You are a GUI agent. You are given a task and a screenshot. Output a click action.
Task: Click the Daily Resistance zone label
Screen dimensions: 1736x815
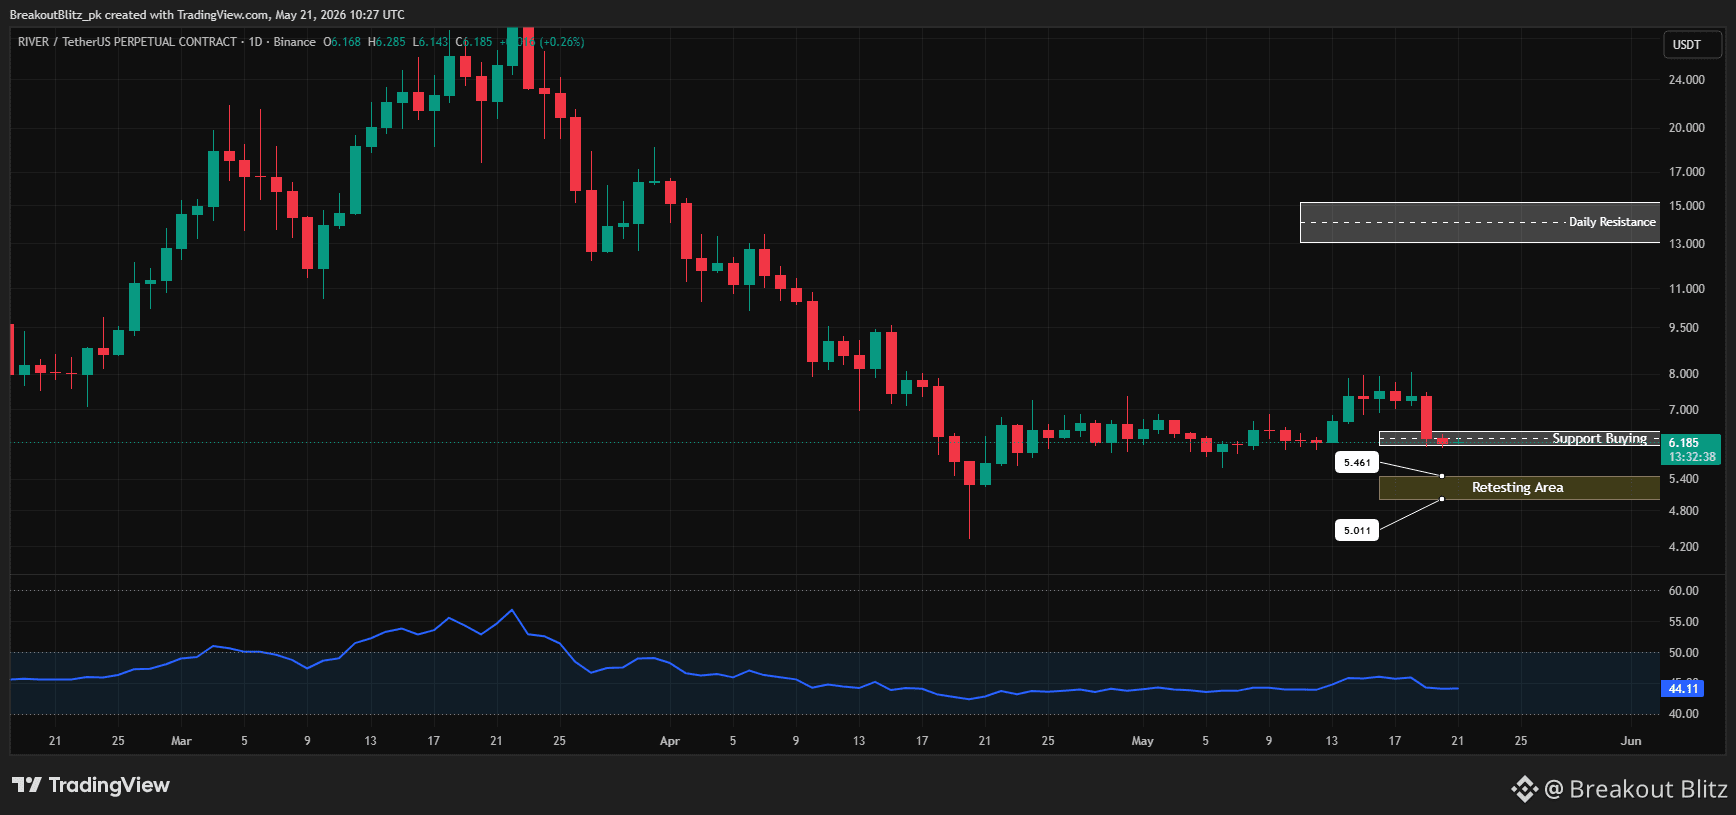pos(1612,222)
